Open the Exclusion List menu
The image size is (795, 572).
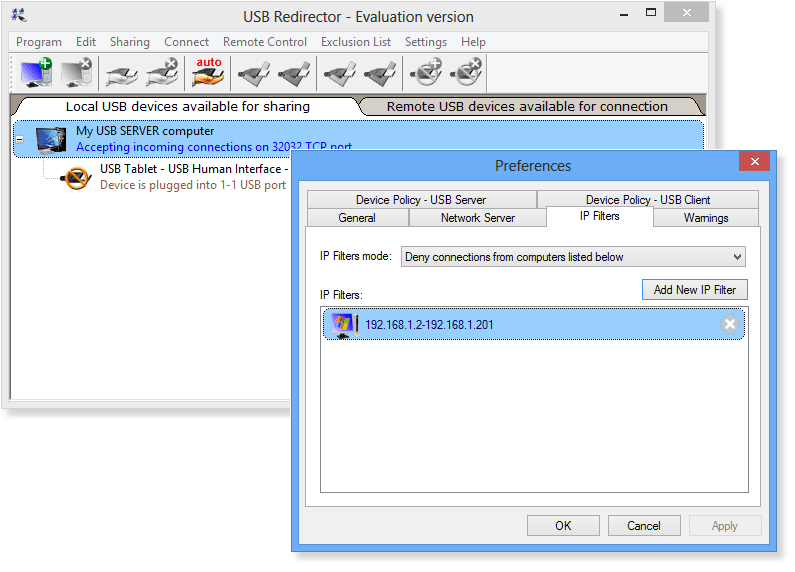tap(355, 42)
